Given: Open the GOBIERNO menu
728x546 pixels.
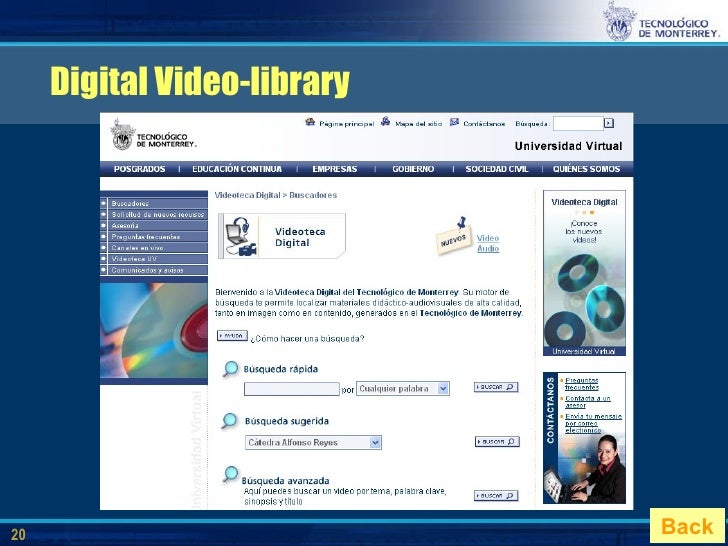Looking at the screenshot, I should [x=413, y=169].
